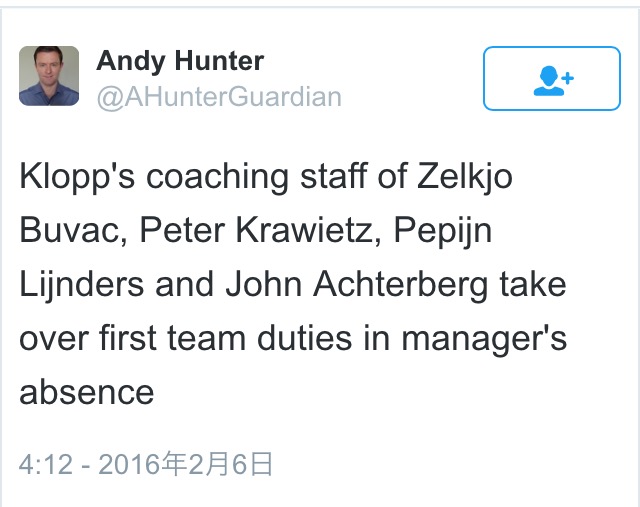640x507 pixels.
Task: Click the Andy Hunter display name
Action: [x=180, y=61]
